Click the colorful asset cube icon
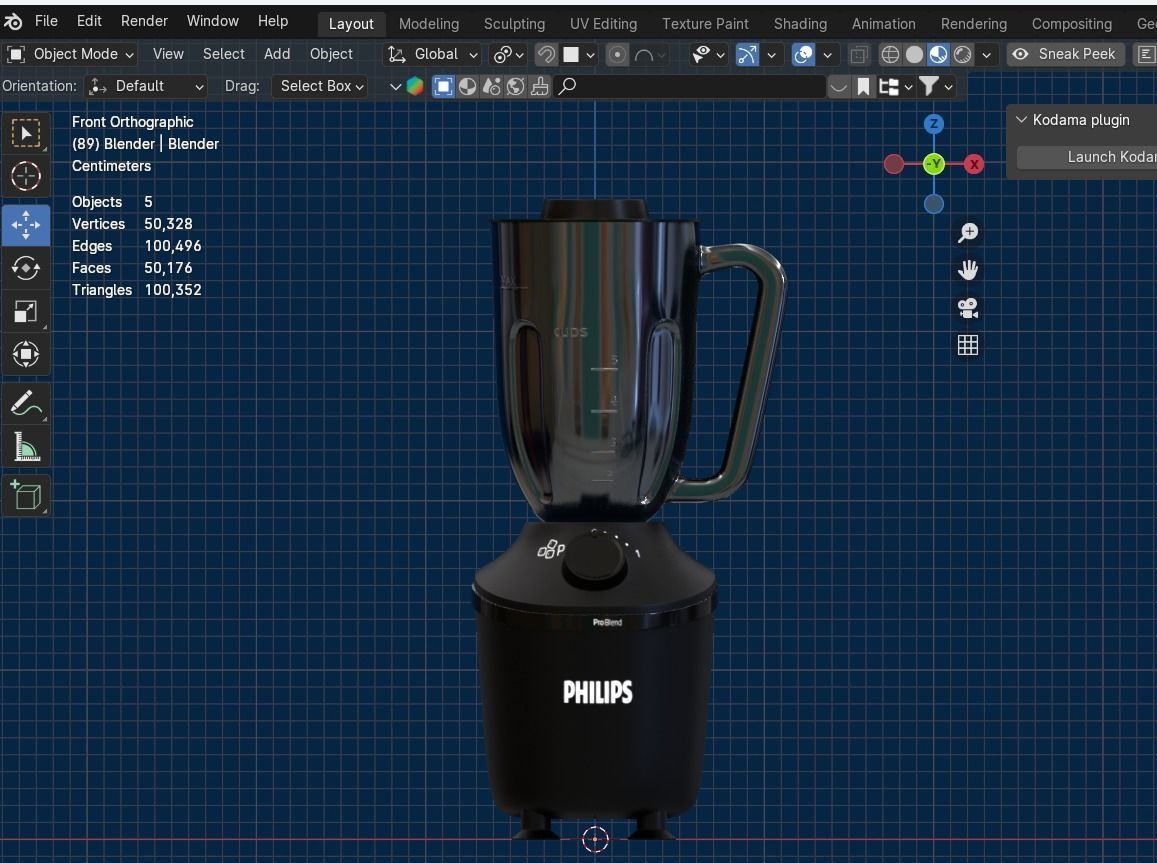The width and height of the screenshot is (1157, 863). (415, 86)
